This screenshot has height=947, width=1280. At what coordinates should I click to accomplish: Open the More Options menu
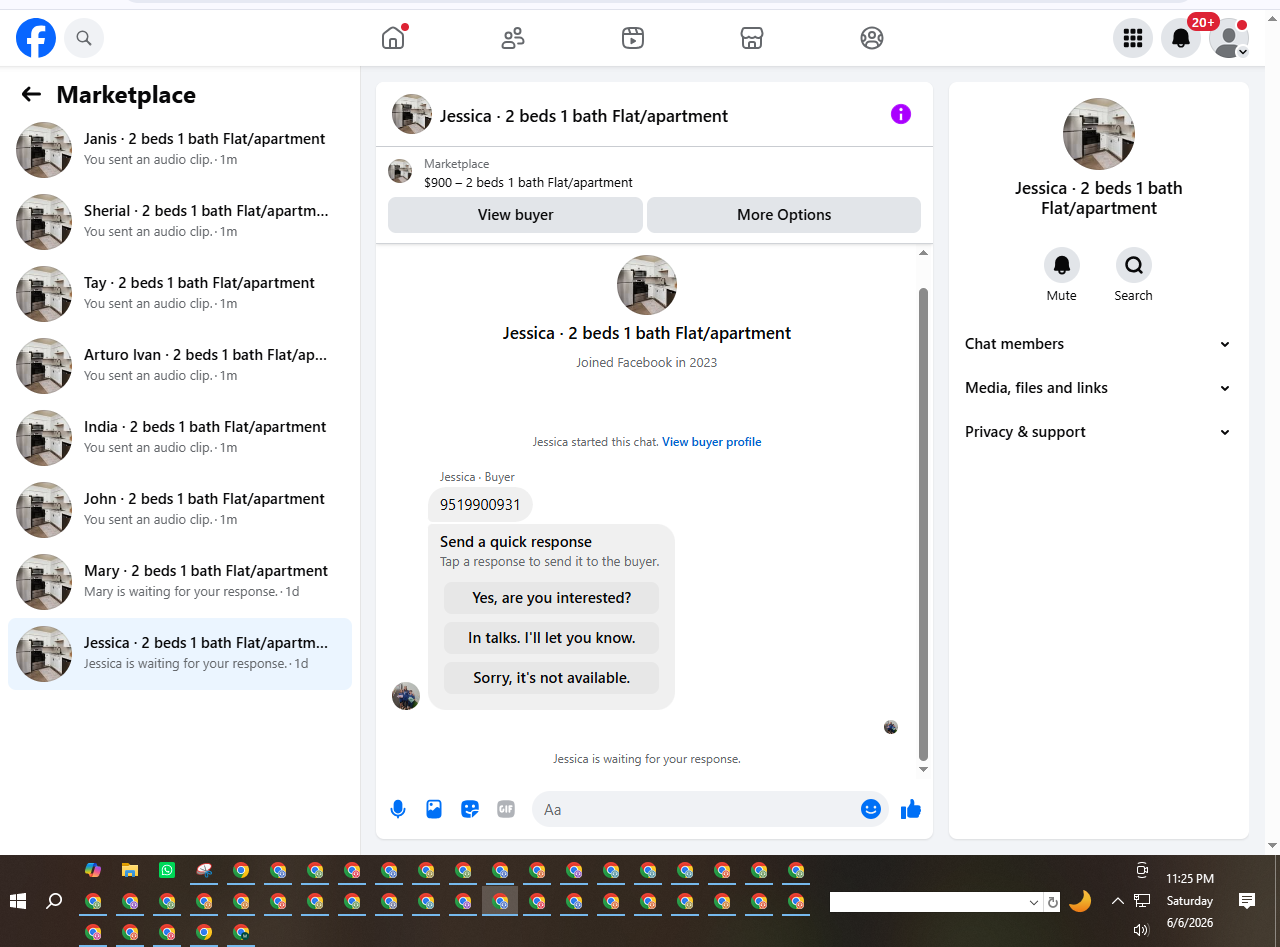click(784, 215)
